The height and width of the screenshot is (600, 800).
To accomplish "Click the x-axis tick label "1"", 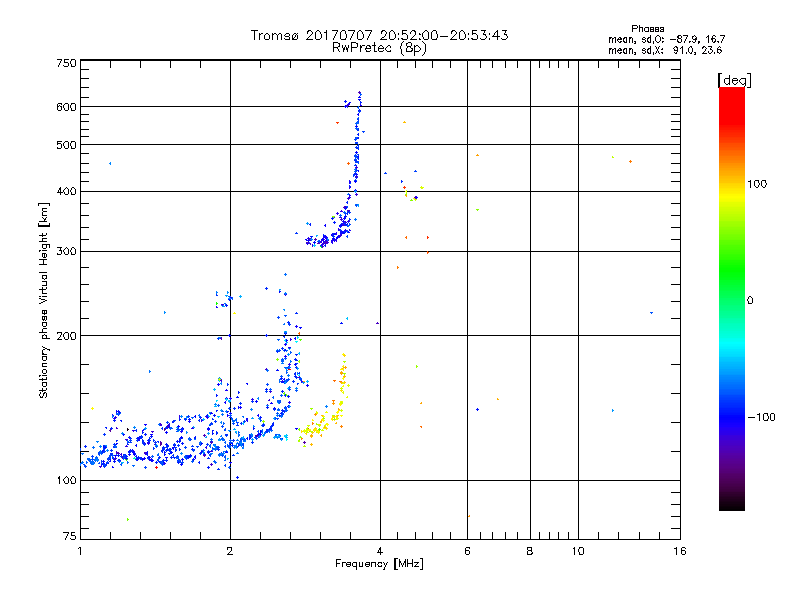I will click(80, 551).
